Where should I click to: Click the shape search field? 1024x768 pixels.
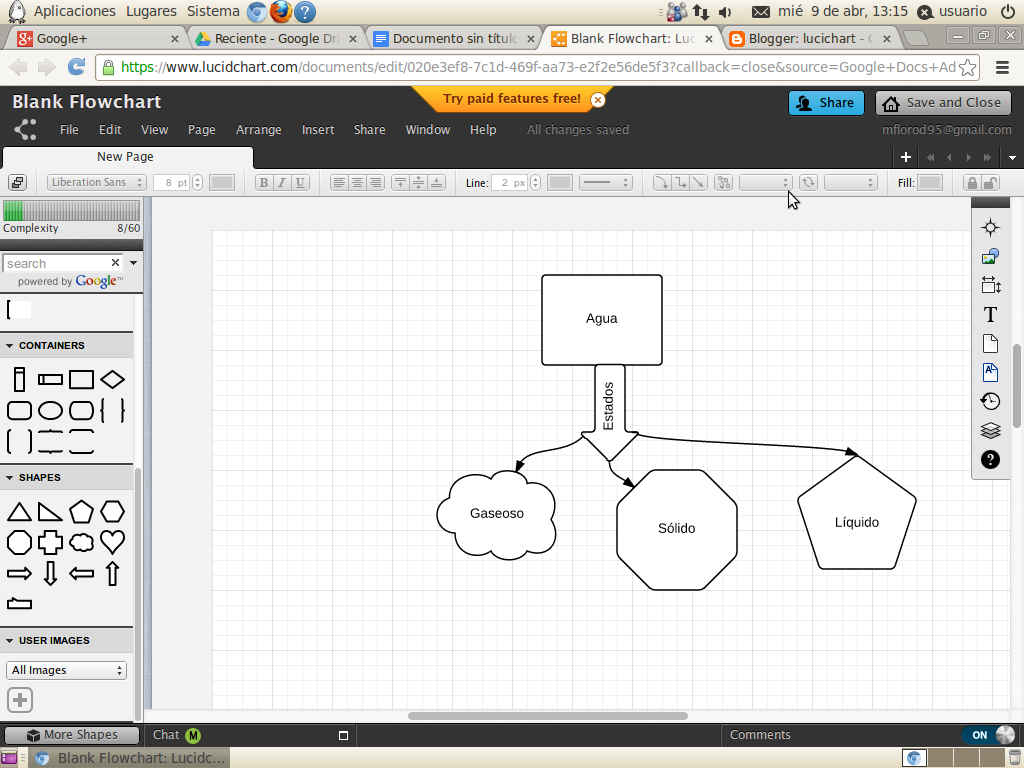(55, 263)
